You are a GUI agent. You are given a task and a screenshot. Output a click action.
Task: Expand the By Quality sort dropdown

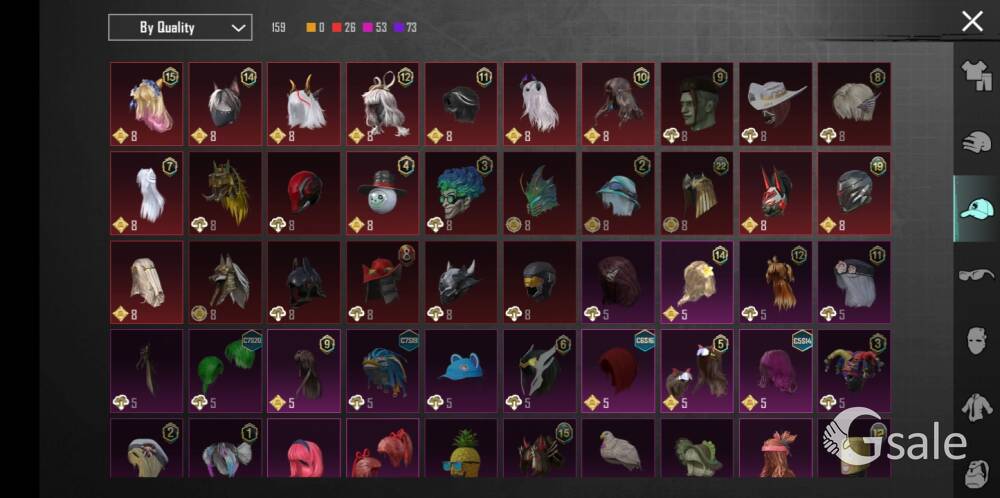[x=180, y=27]
